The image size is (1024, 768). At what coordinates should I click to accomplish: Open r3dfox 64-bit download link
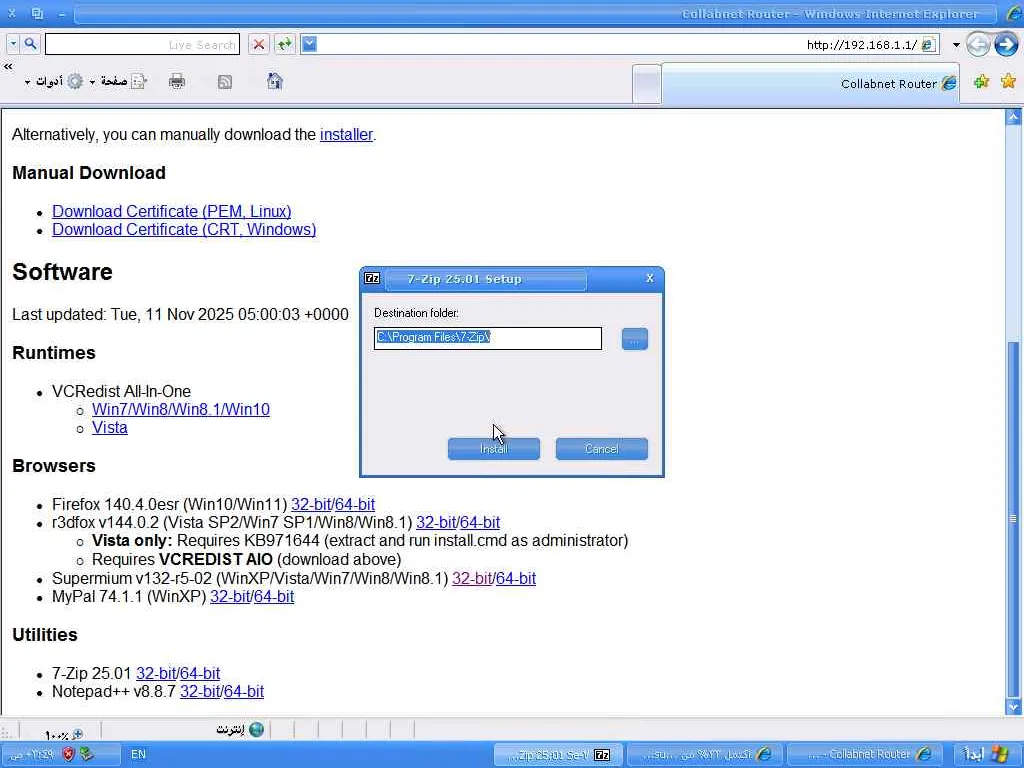point(480,523)
